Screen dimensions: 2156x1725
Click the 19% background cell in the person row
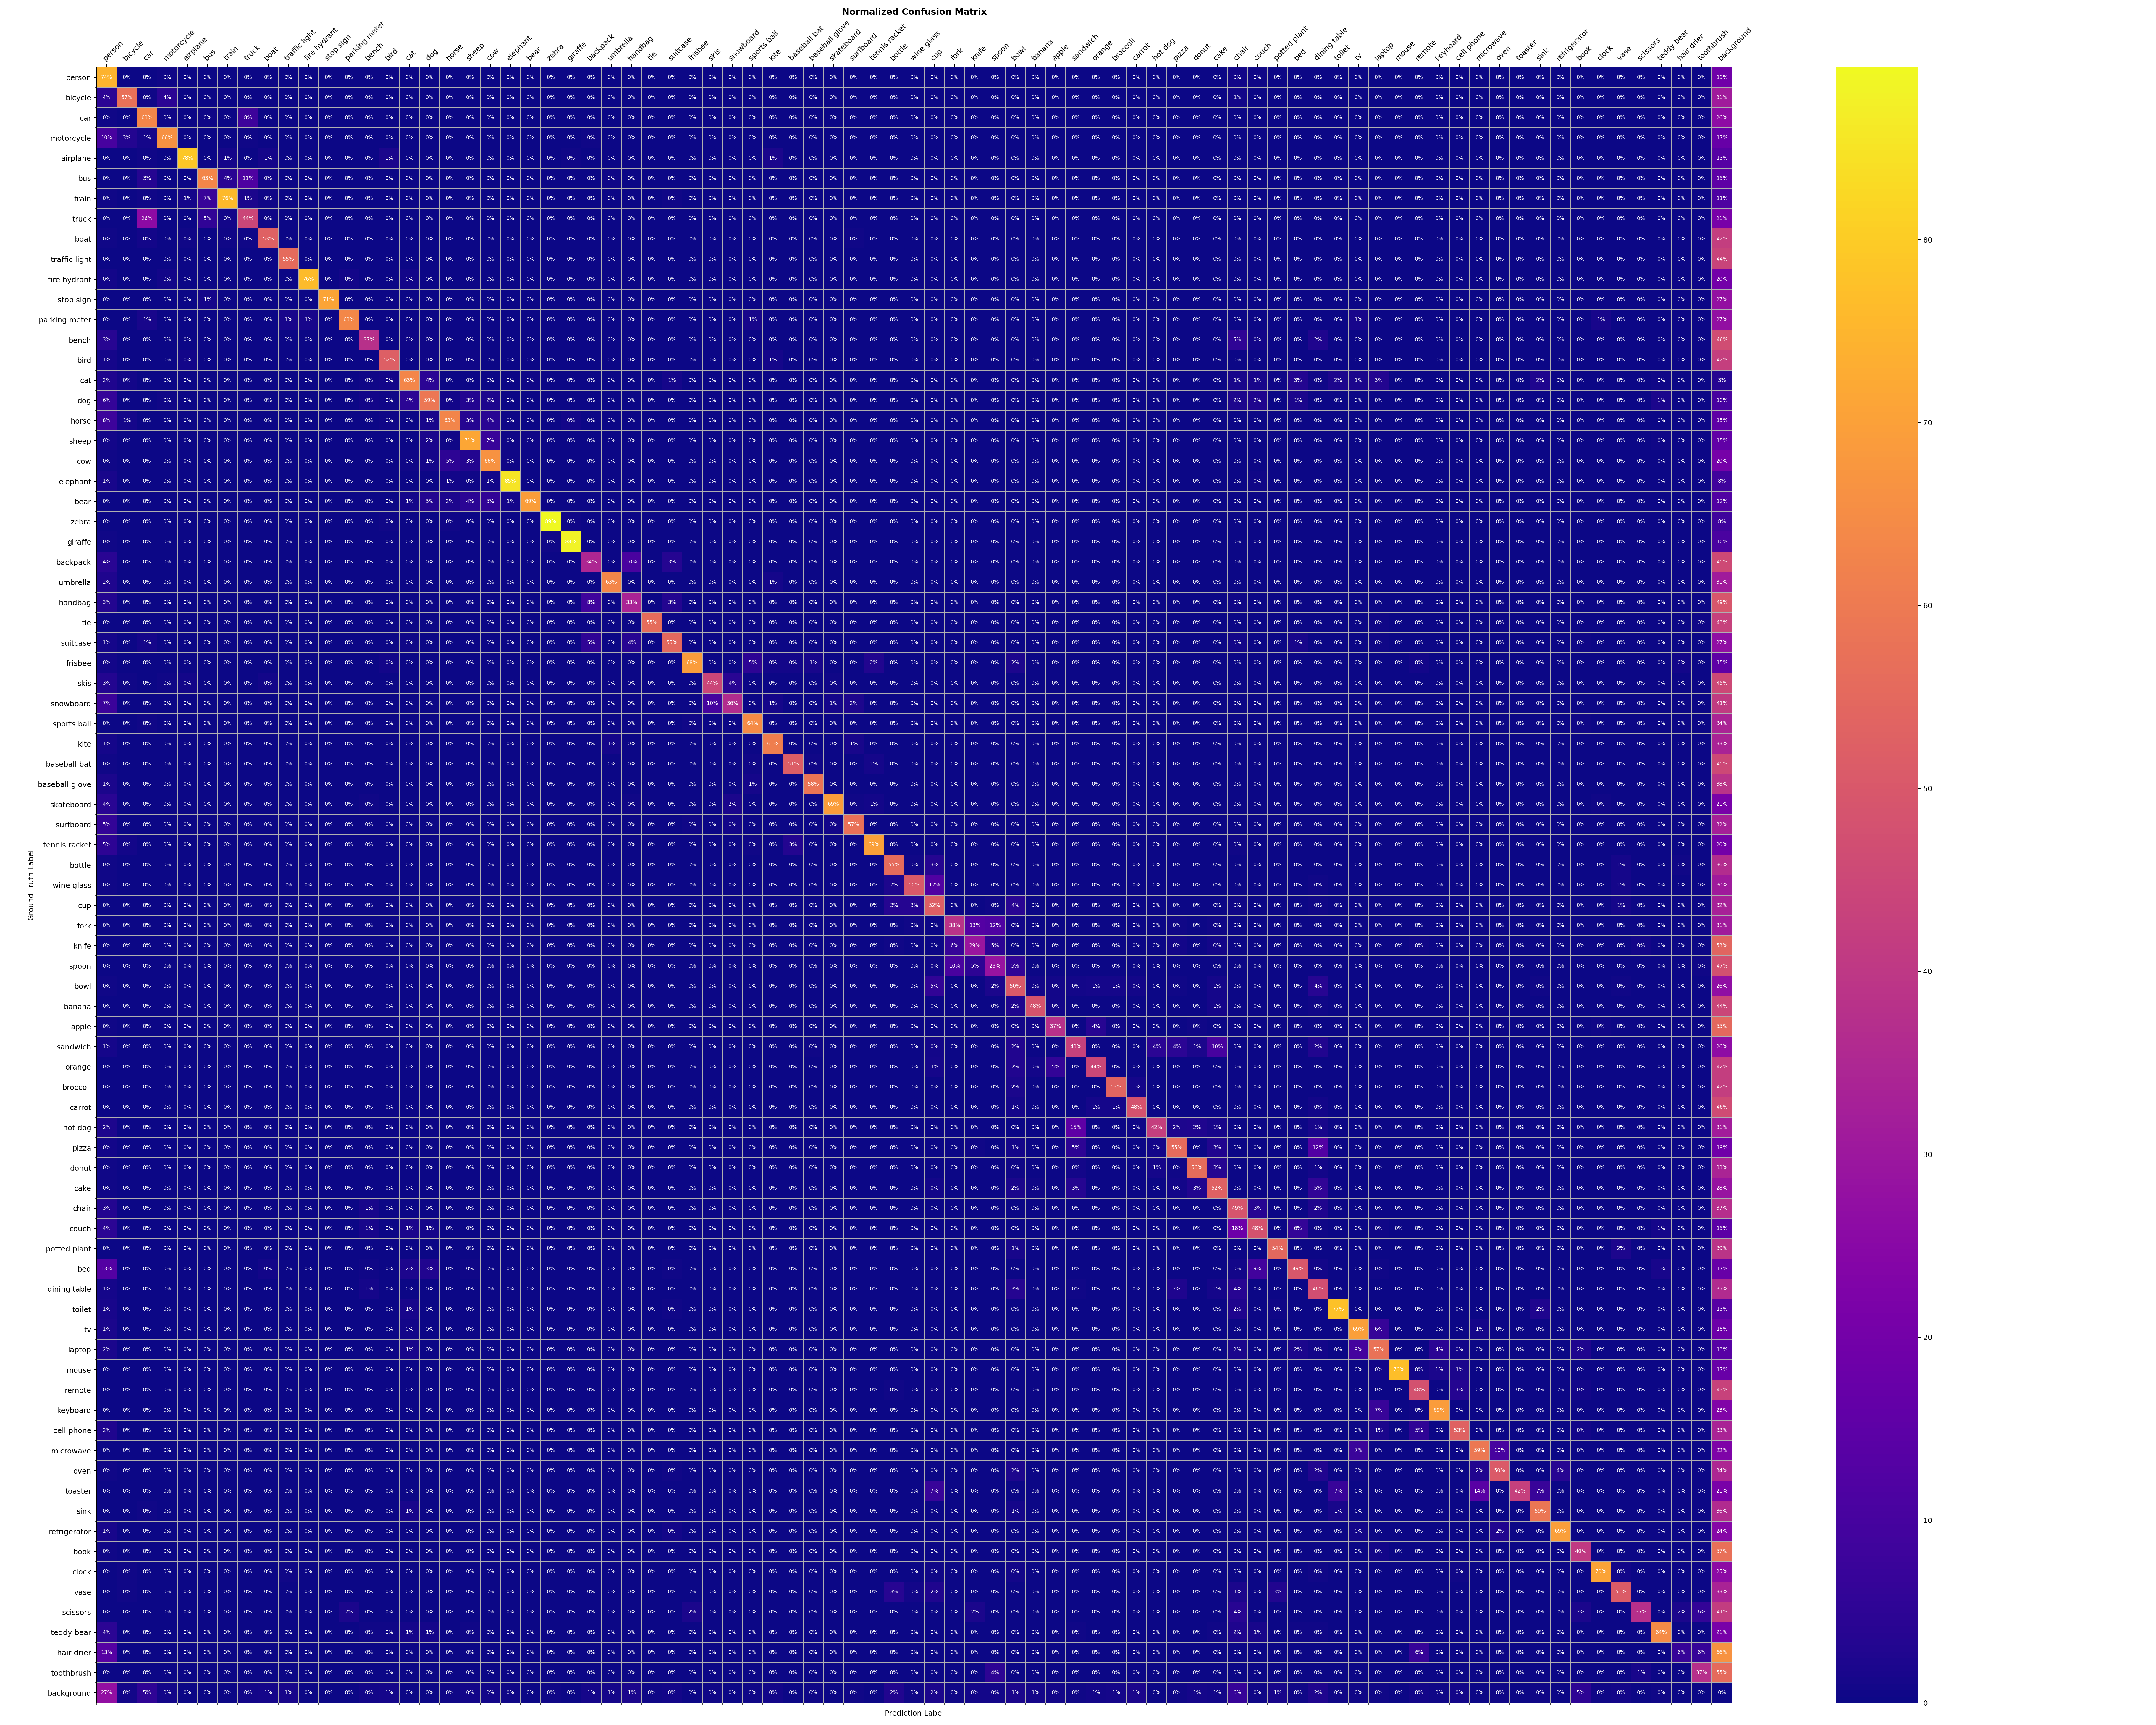click(x=1722, y=77)
